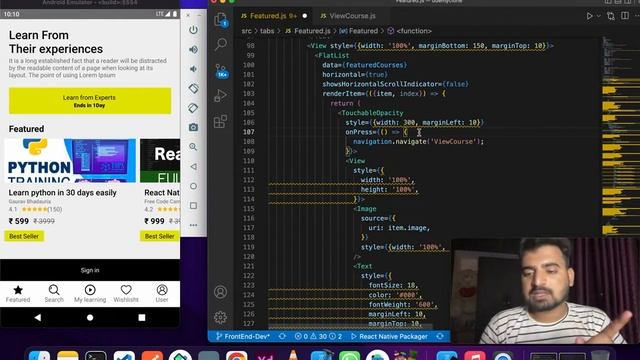Tap Best Seller badge under ₹ 599
The height and width of the screenshot is (360, 640).
(x=24, y=236)
